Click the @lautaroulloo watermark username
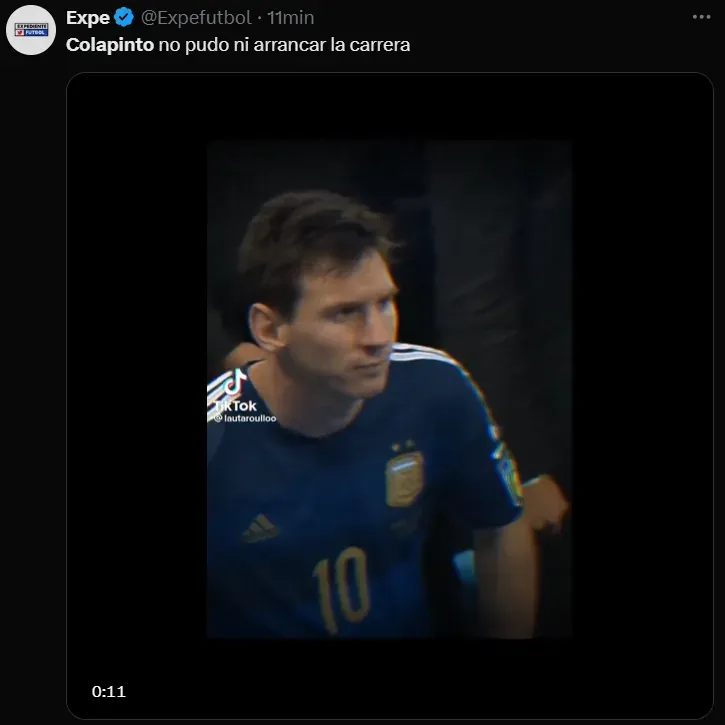The width and height of the screenshot is (725, 725). [x=245, y=418]
